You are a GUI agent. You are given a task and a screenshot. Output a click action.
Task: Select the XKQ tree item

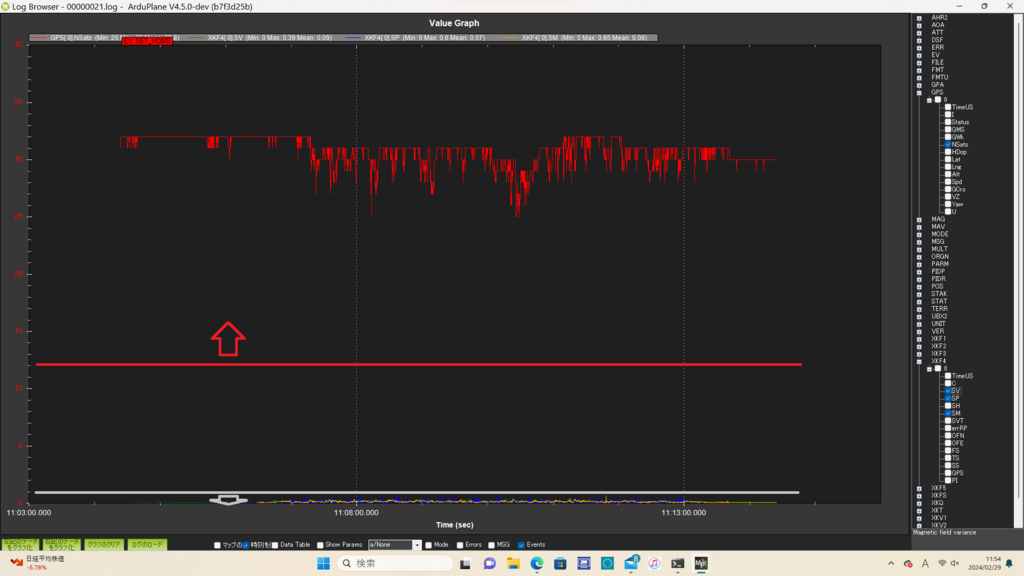pyautogui.click(x=938, y=503)
